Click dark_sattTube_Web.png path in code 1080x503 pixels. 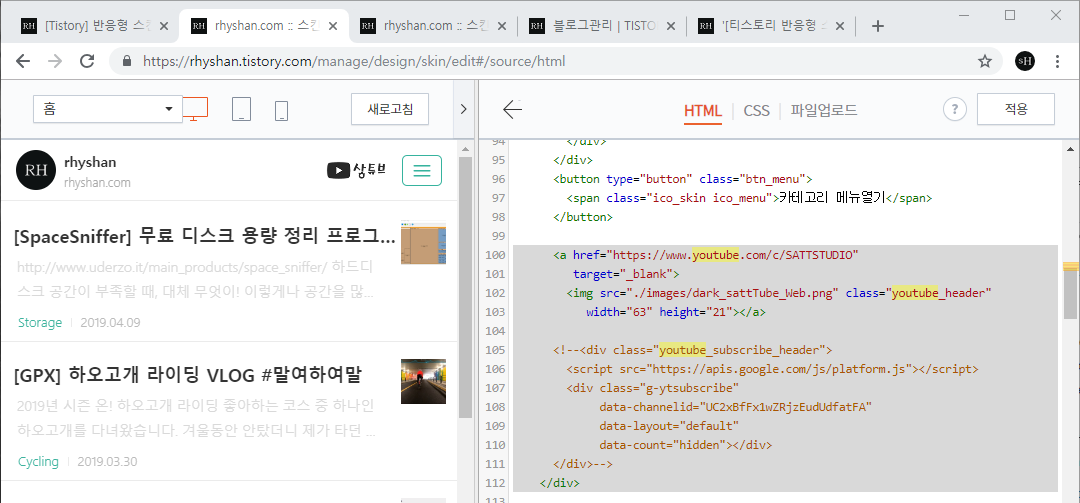coord(734,293)
